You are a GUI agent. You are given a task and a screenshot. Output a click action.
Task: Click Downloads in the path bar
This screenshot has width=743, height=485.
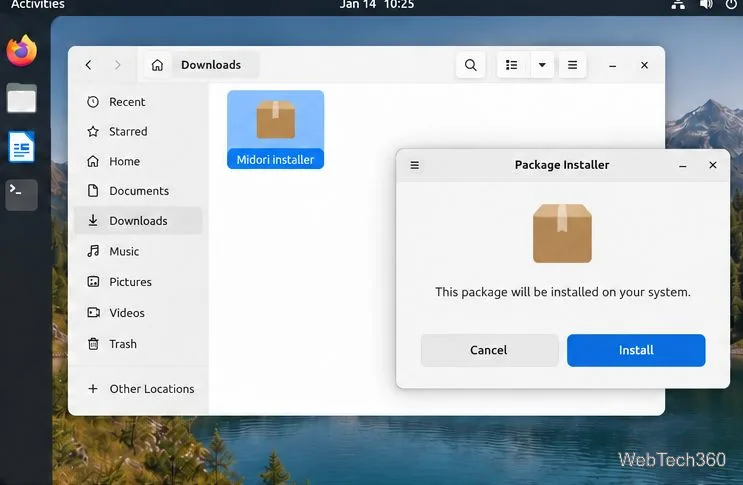pyautogui.click(x=211, y=65)
